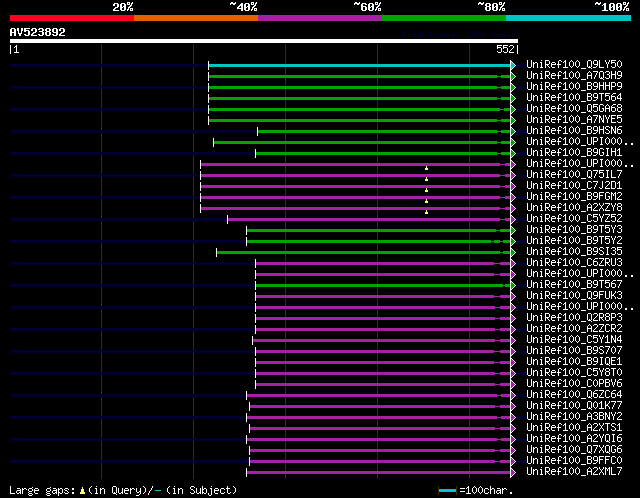Image resolution: width=640 pixels, height=498 pixels.
Task: Click the green ~80% identity legend segment
Action: click(444, 18)
